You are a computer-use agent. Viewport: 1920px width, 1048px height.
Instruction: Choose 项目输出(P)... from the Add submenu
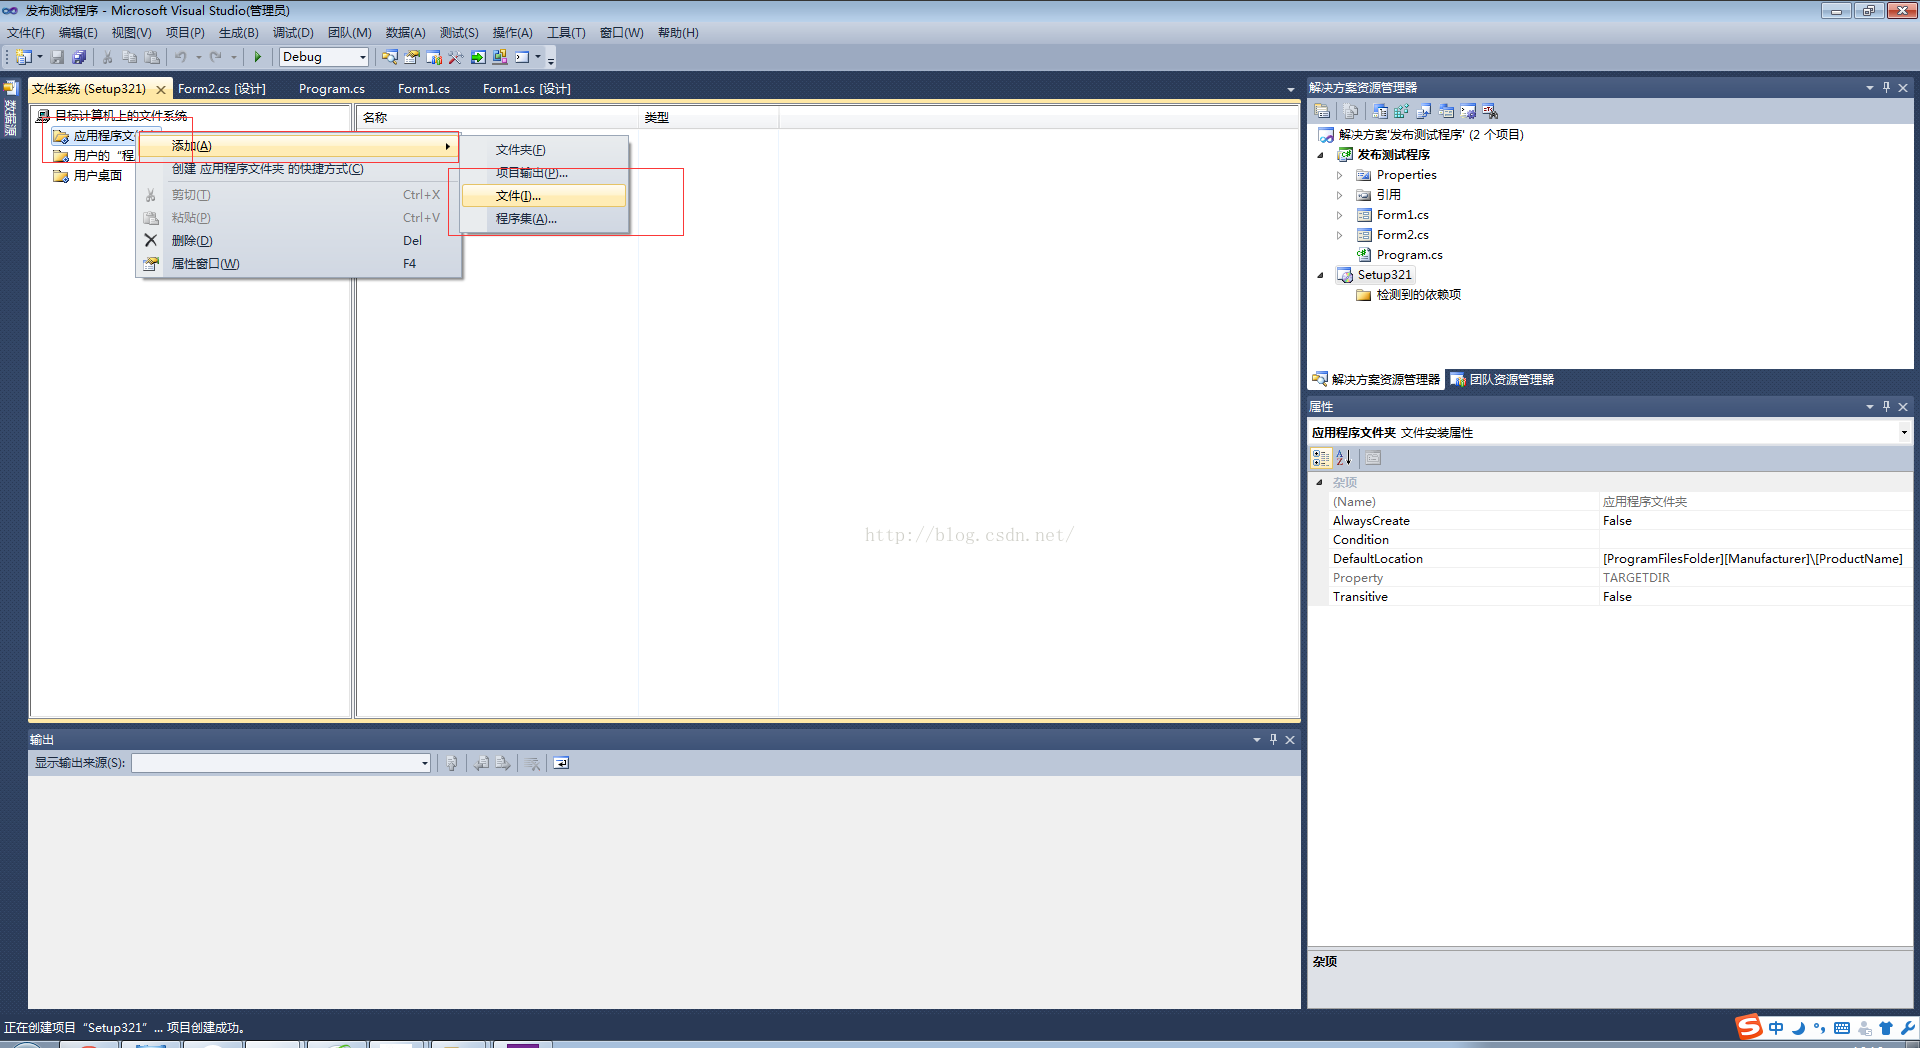(x=544, y=173)
